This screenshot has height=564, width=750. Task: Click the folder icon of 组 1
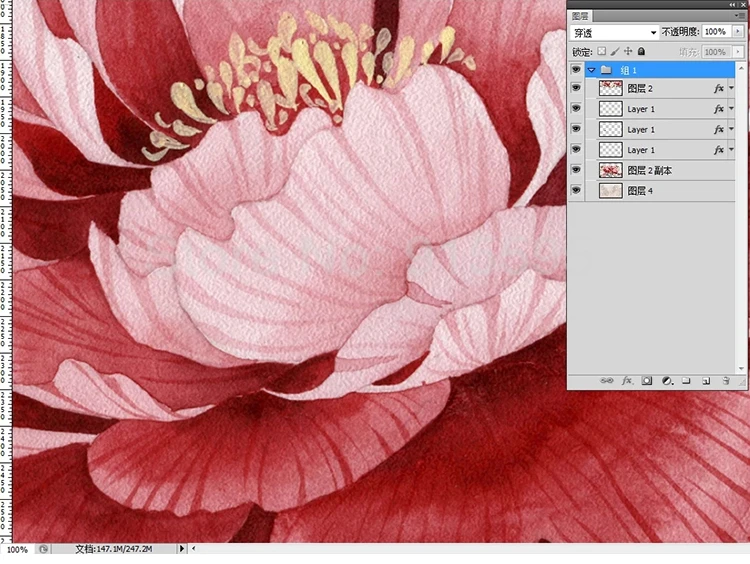click(606, 70)
